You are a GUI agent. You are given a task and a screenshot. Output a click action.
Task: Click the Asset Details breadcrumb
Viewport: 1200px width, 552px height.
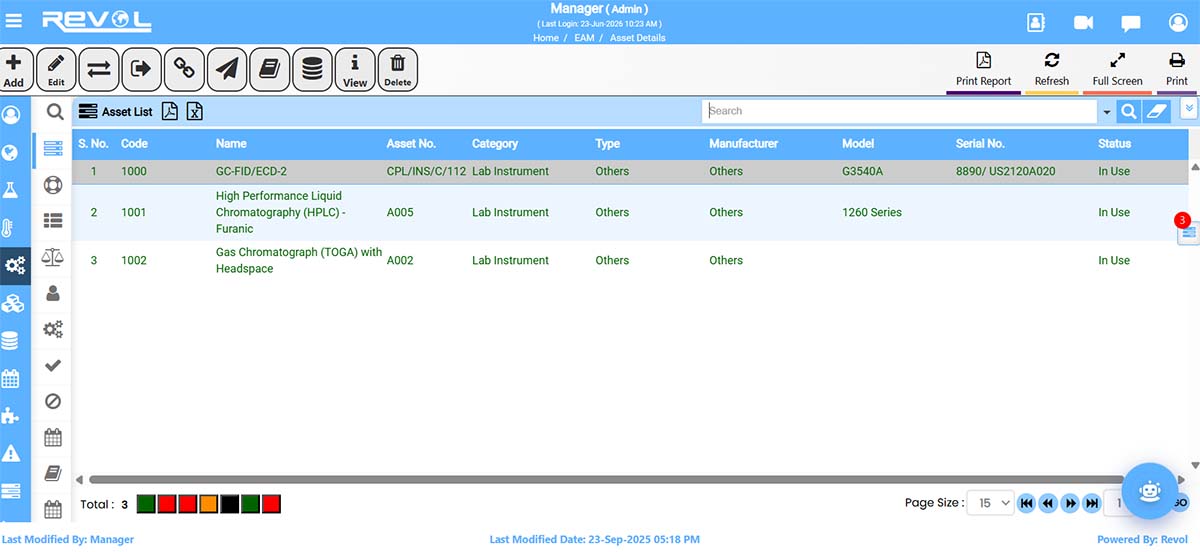click(x=637, y=38)
